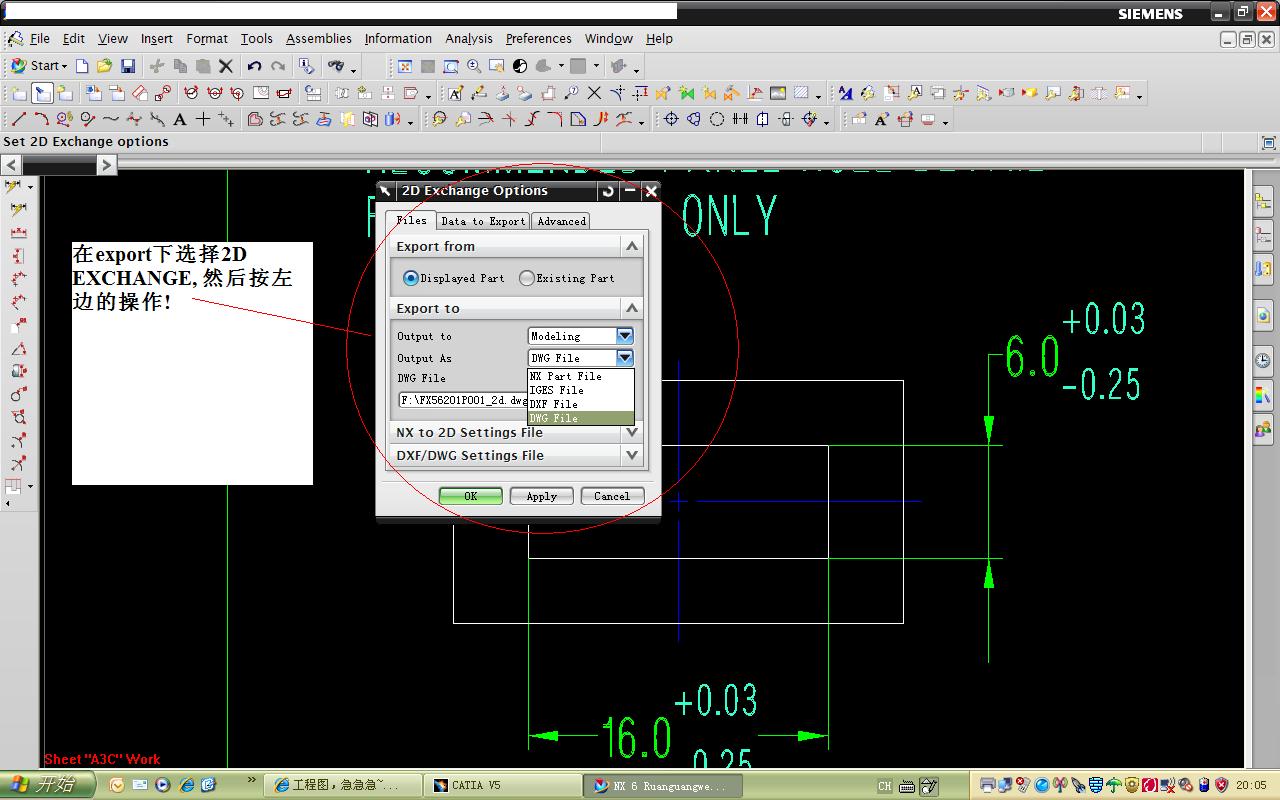
Task: Select the Displayed Part radio button
Action: [x=411, y=278]
